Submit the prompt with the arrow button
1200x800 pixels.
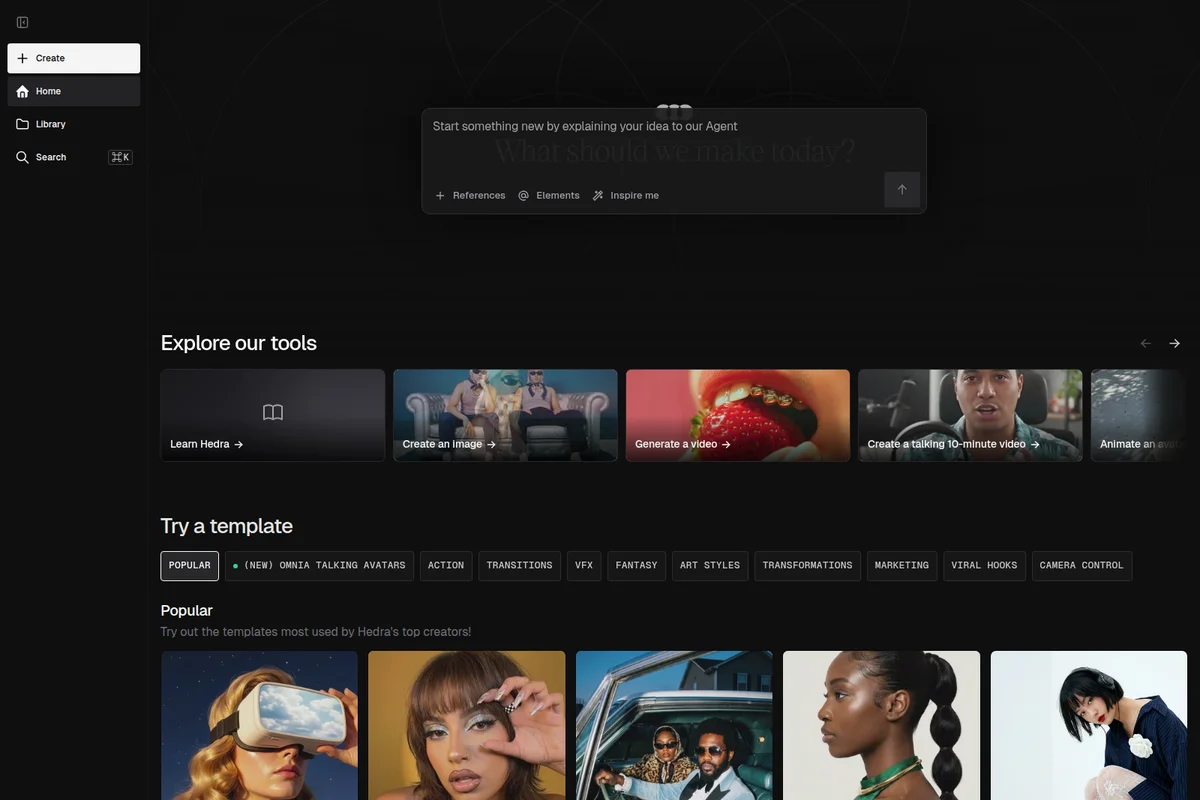click(x=901, y=189)
